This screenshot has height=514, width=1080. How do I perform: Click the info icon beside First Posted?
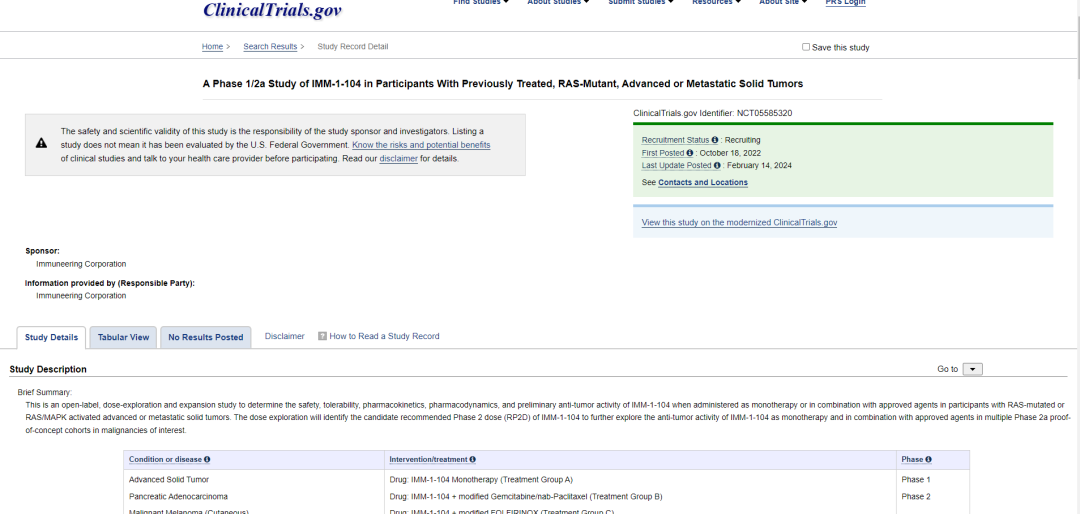[690, 153]
